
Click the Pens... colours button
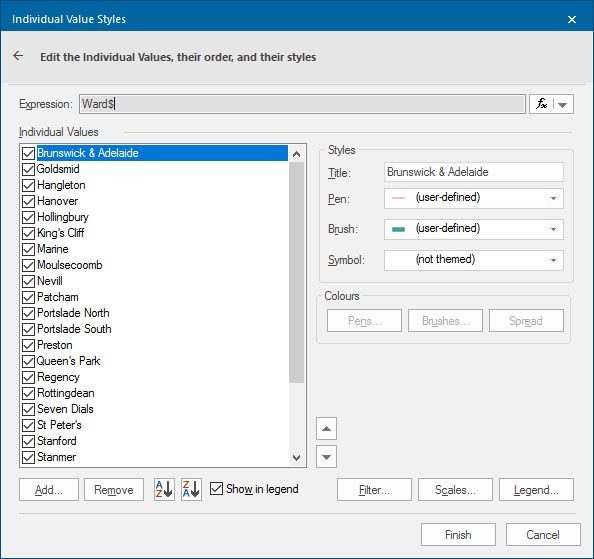364,320
